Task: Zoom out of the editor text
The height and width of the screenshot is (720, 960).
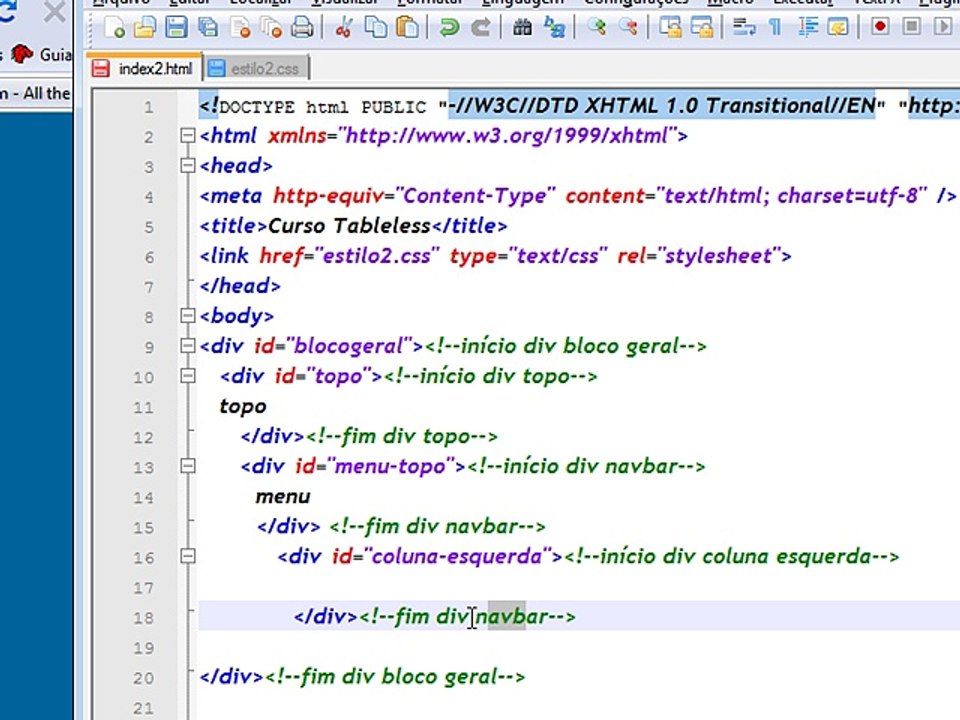Action: [x=628, y=27]
